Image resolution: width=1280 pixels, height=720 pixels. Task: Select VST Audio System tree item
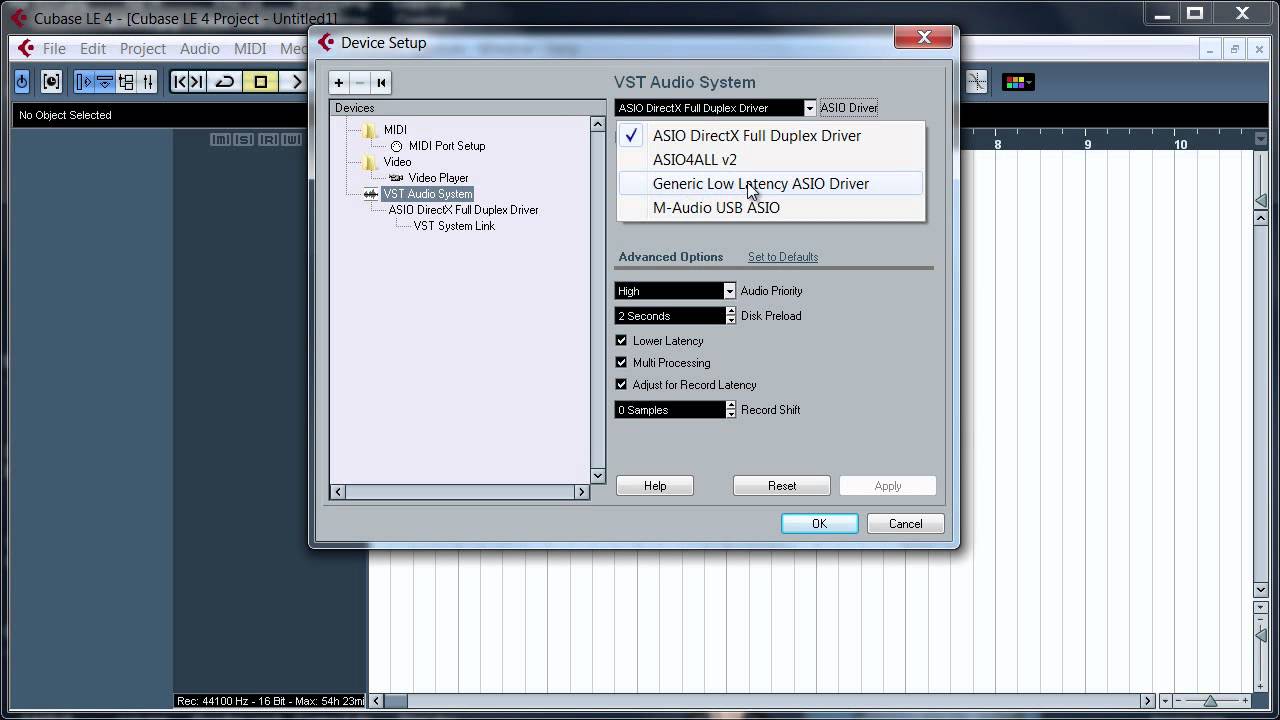(x=427, y=194)
